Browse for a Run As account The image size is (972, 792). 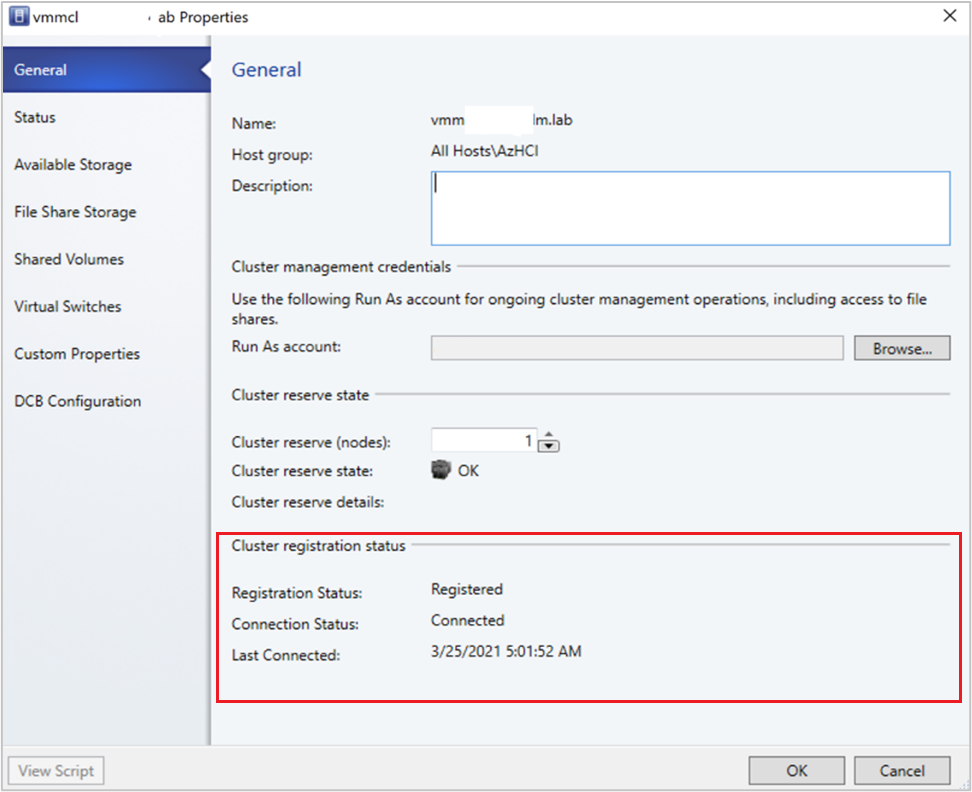(901, 347)
